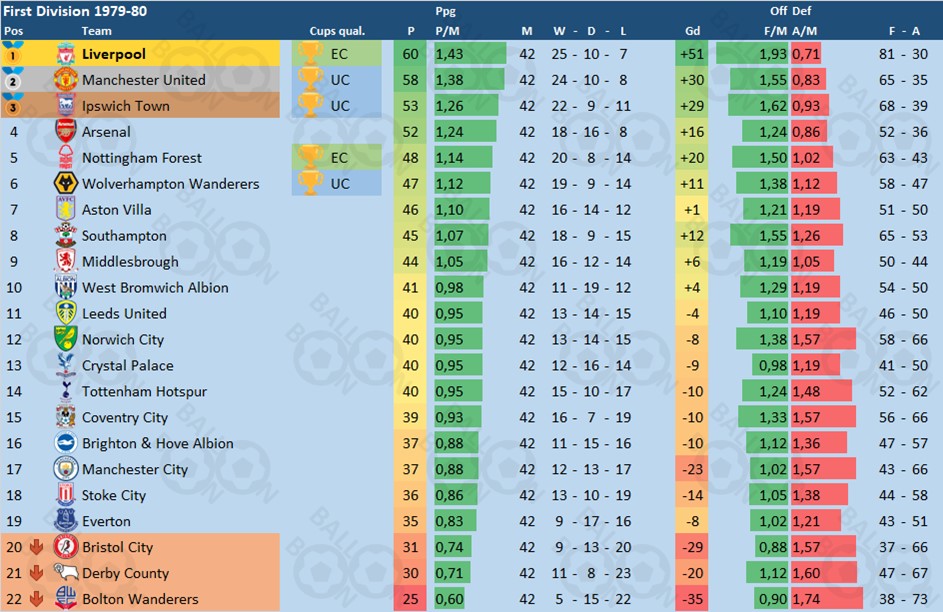Click the first-place medal badge
The height and width of the screenshot is (612, 943).
13,53
